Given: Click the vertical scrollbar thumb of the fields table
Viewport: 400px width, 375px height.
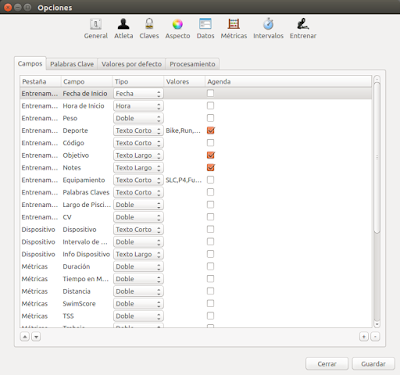Looking at the screenshot, I should tap(377, 157).
